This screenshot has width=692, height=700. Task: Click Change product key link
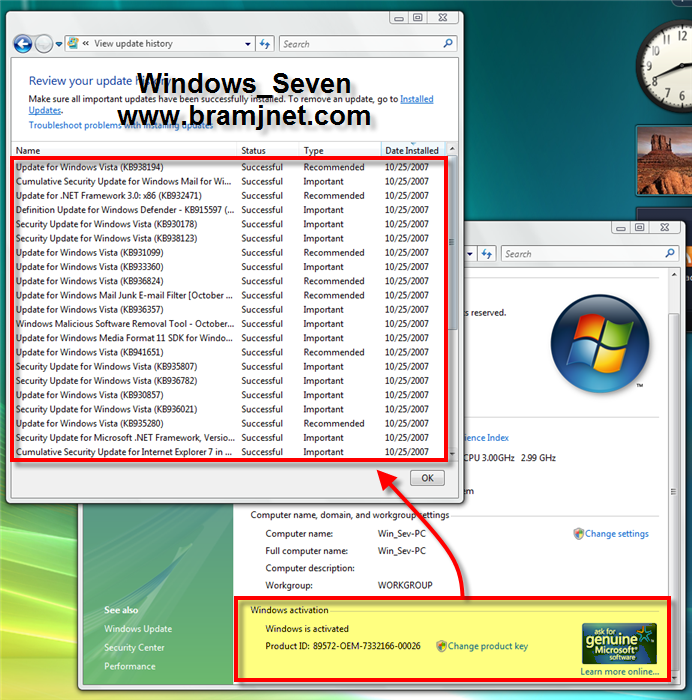(x=488, y=646)
